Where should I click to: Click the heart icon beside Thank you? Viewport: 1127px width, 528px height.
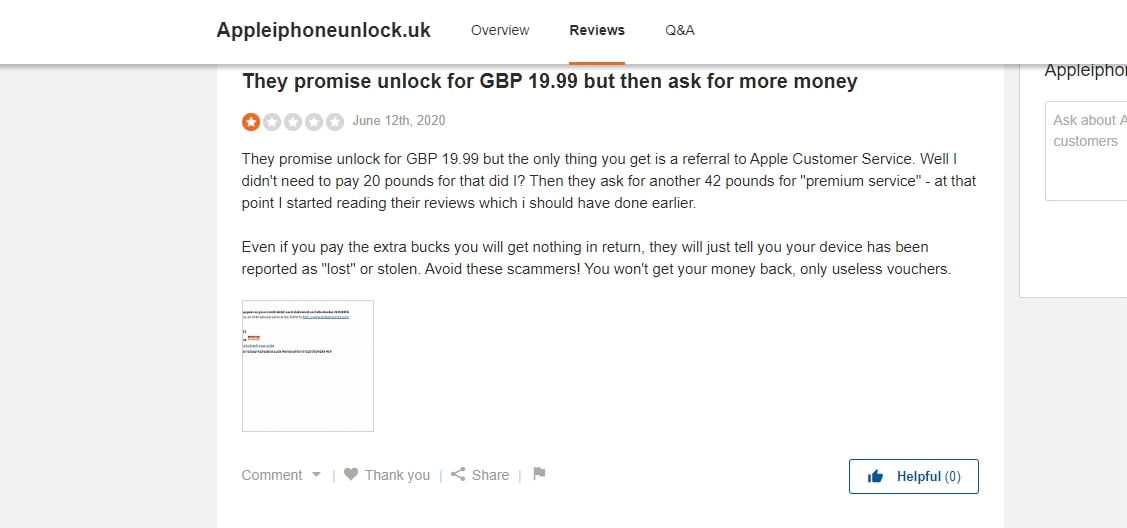tap(351, 475)
